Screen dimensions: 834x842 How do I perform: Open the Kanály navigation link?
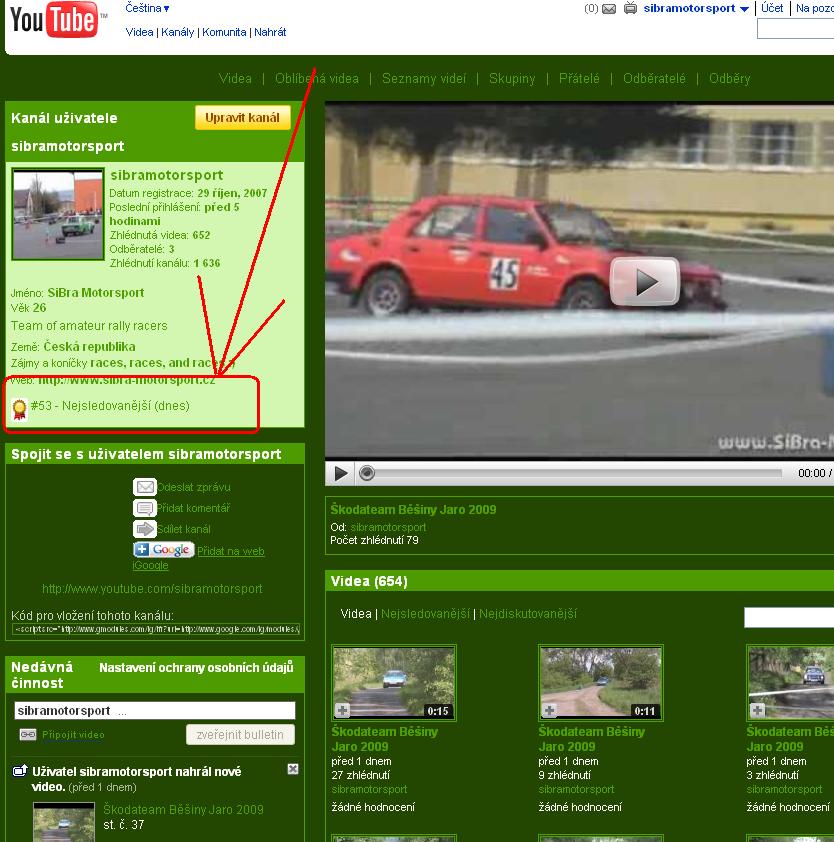(x=177, y=32)
